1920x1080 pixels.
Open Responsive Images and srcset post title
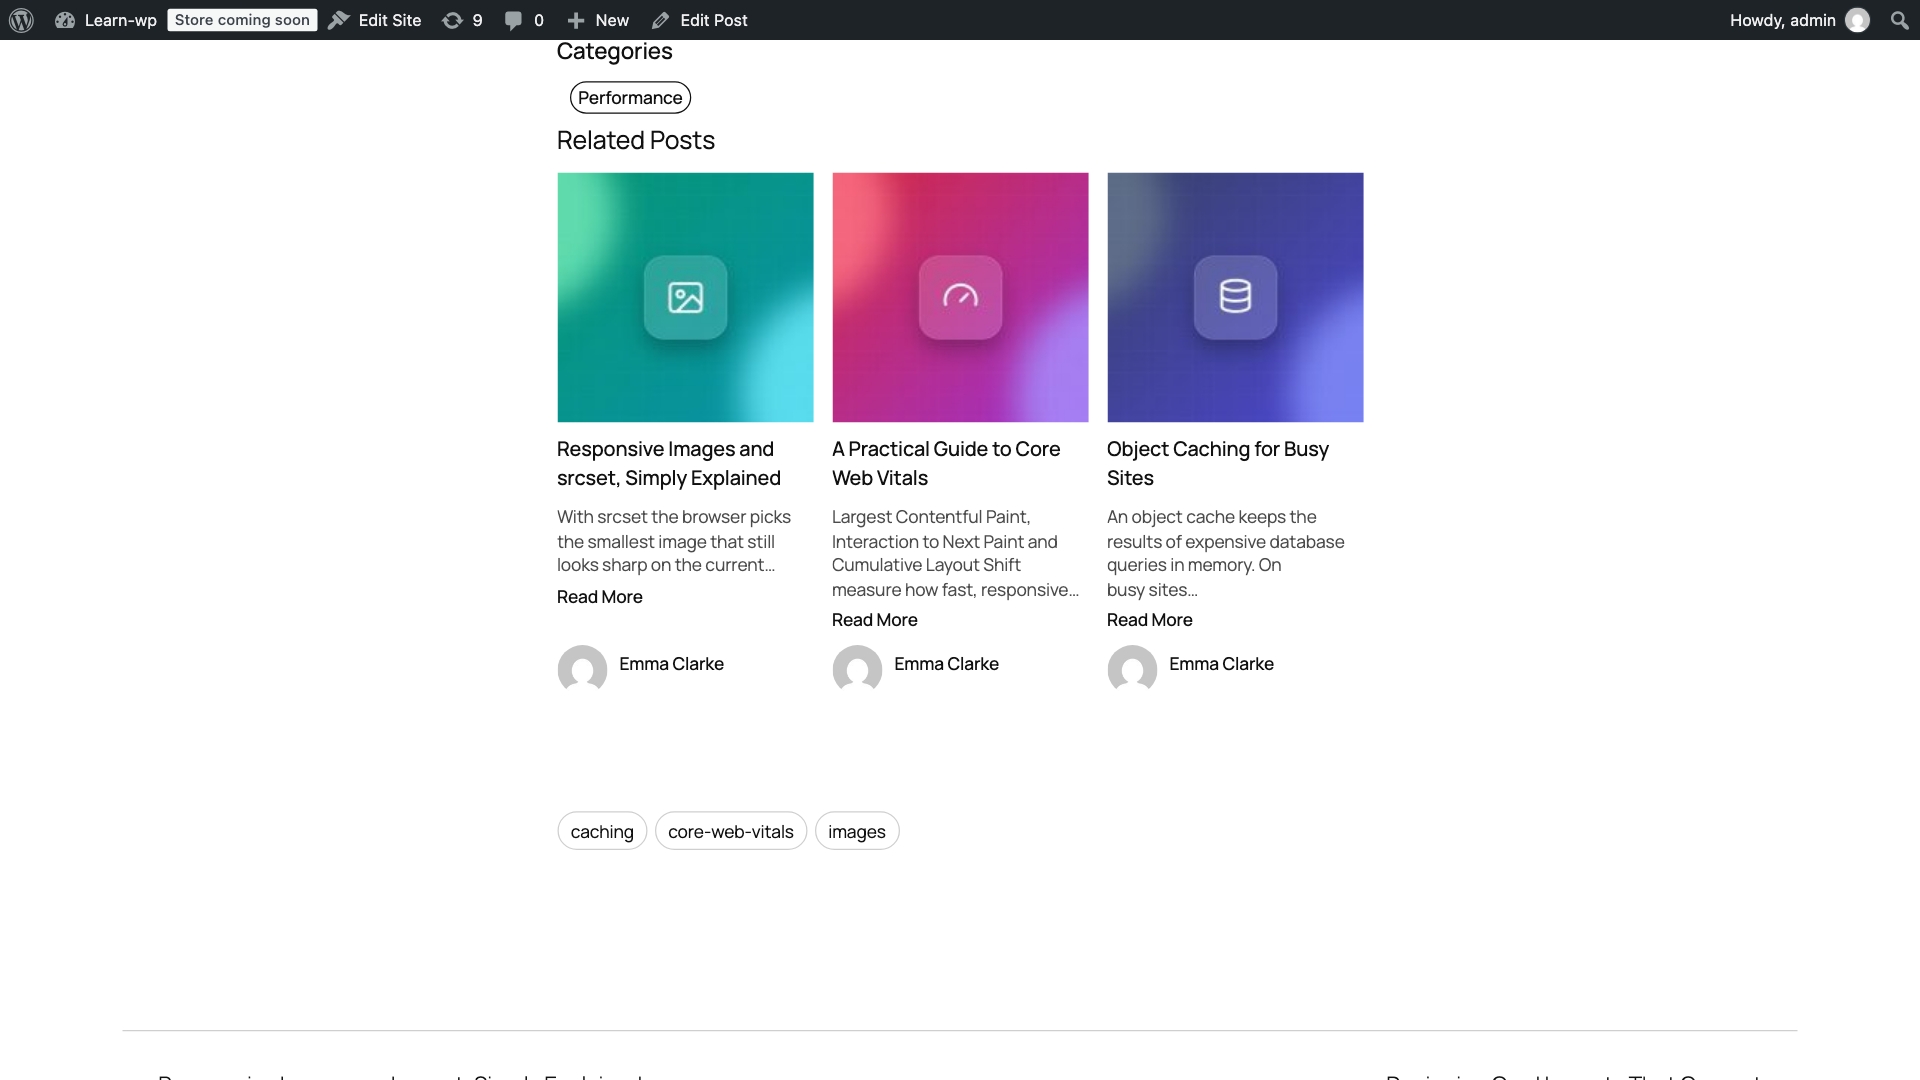click(669, 463)
